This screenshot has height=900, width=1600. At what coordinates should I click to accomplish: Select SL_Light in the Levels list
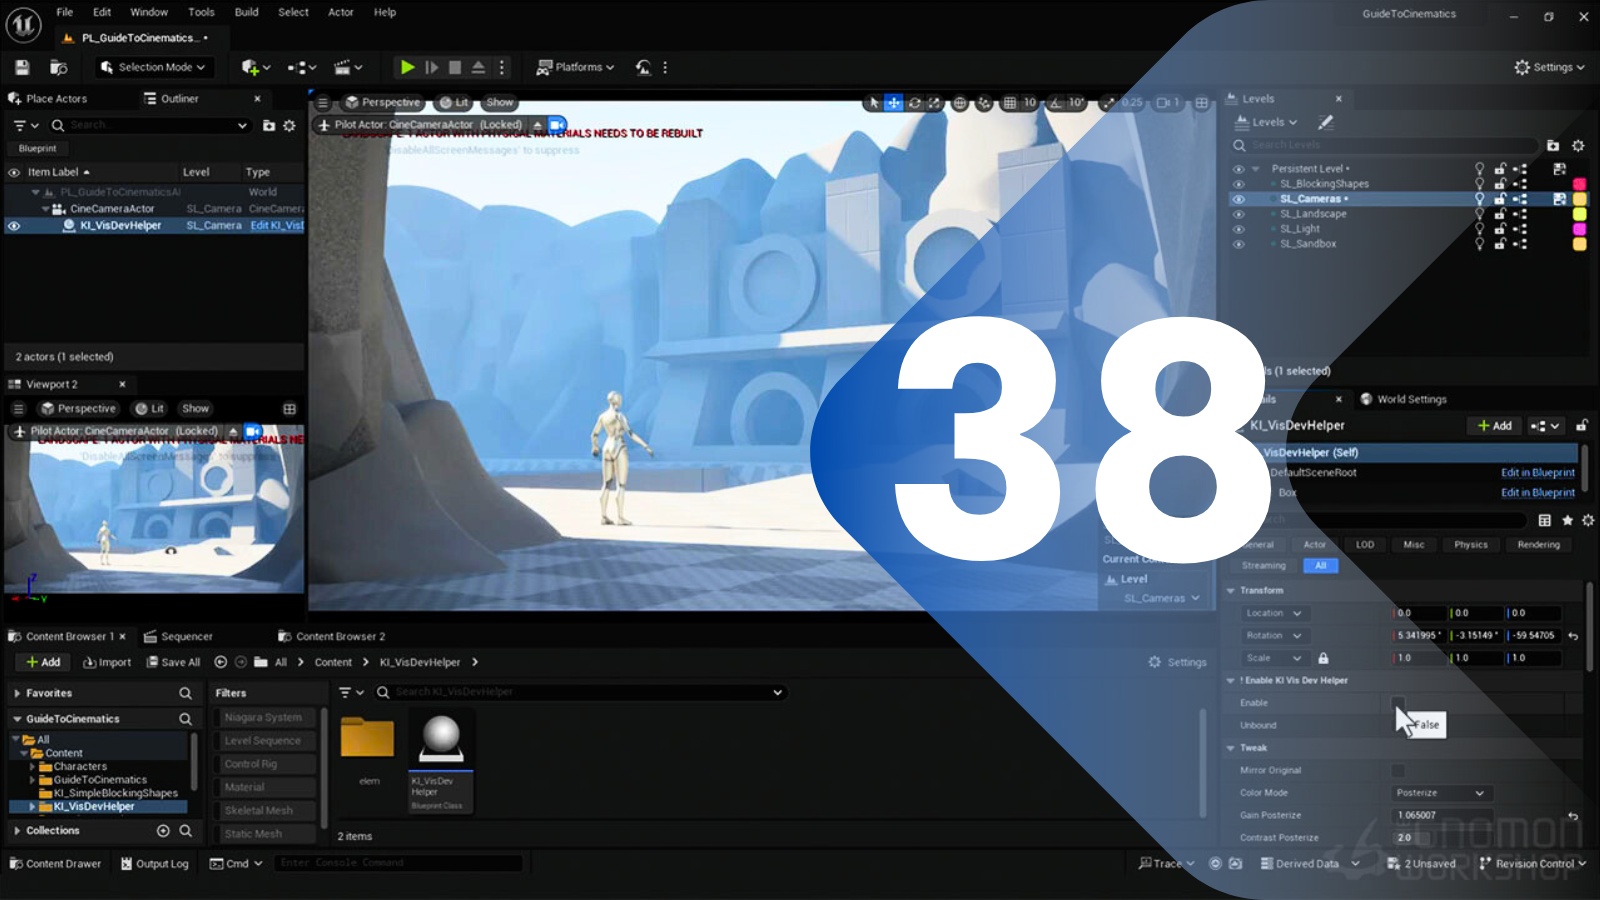(1300, 229)
